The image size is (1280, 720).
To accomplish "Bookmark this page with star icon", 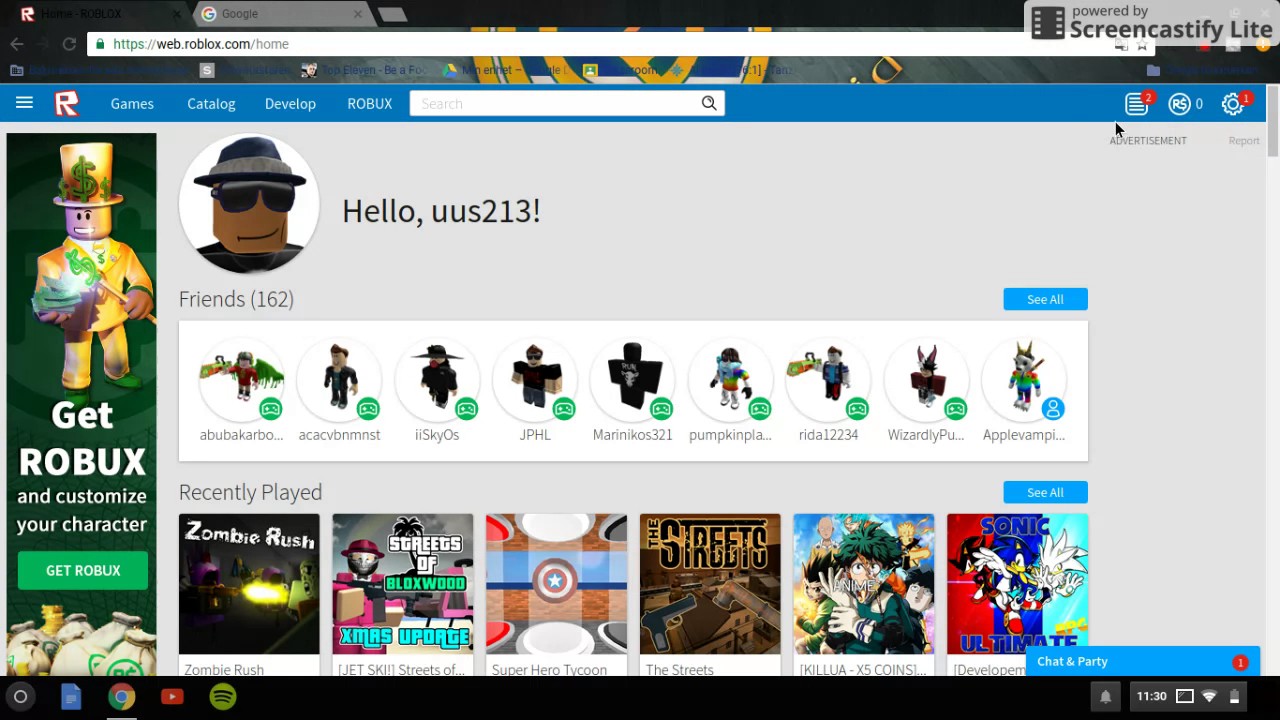I will [1142, 44].
